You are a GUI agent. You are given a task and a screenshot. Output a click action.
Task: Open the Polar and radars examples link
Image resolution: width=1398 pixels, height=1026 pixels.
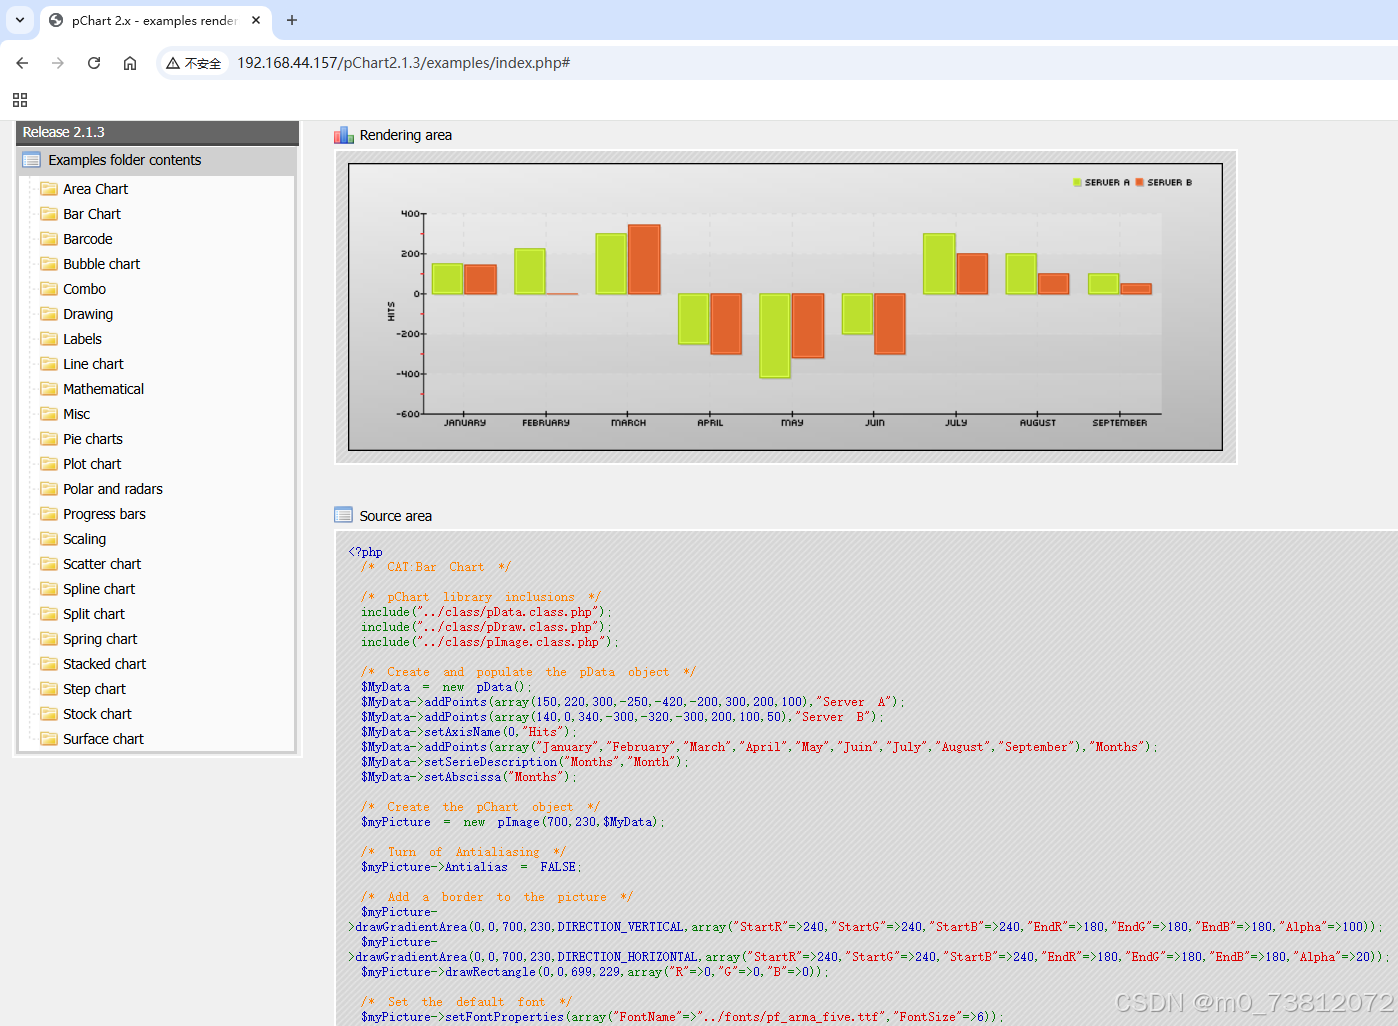tap(113, 489)
